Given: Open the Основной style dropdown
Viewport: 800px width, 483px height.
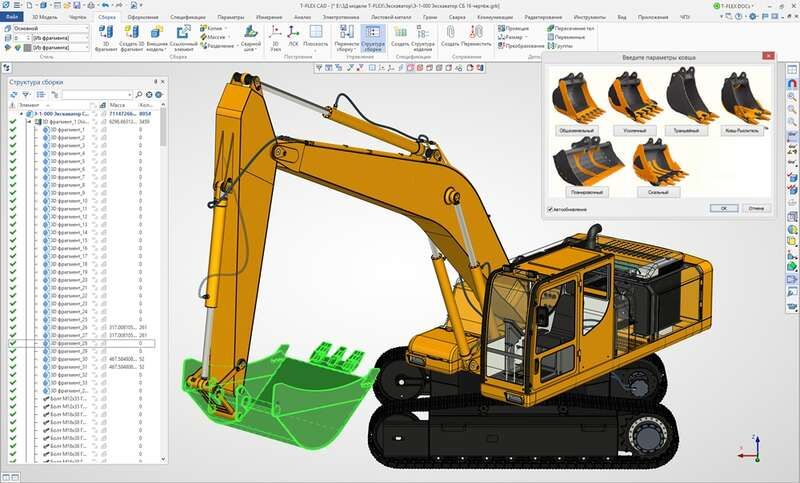Looking at the screenshot, I should click(x=87, y=29).
